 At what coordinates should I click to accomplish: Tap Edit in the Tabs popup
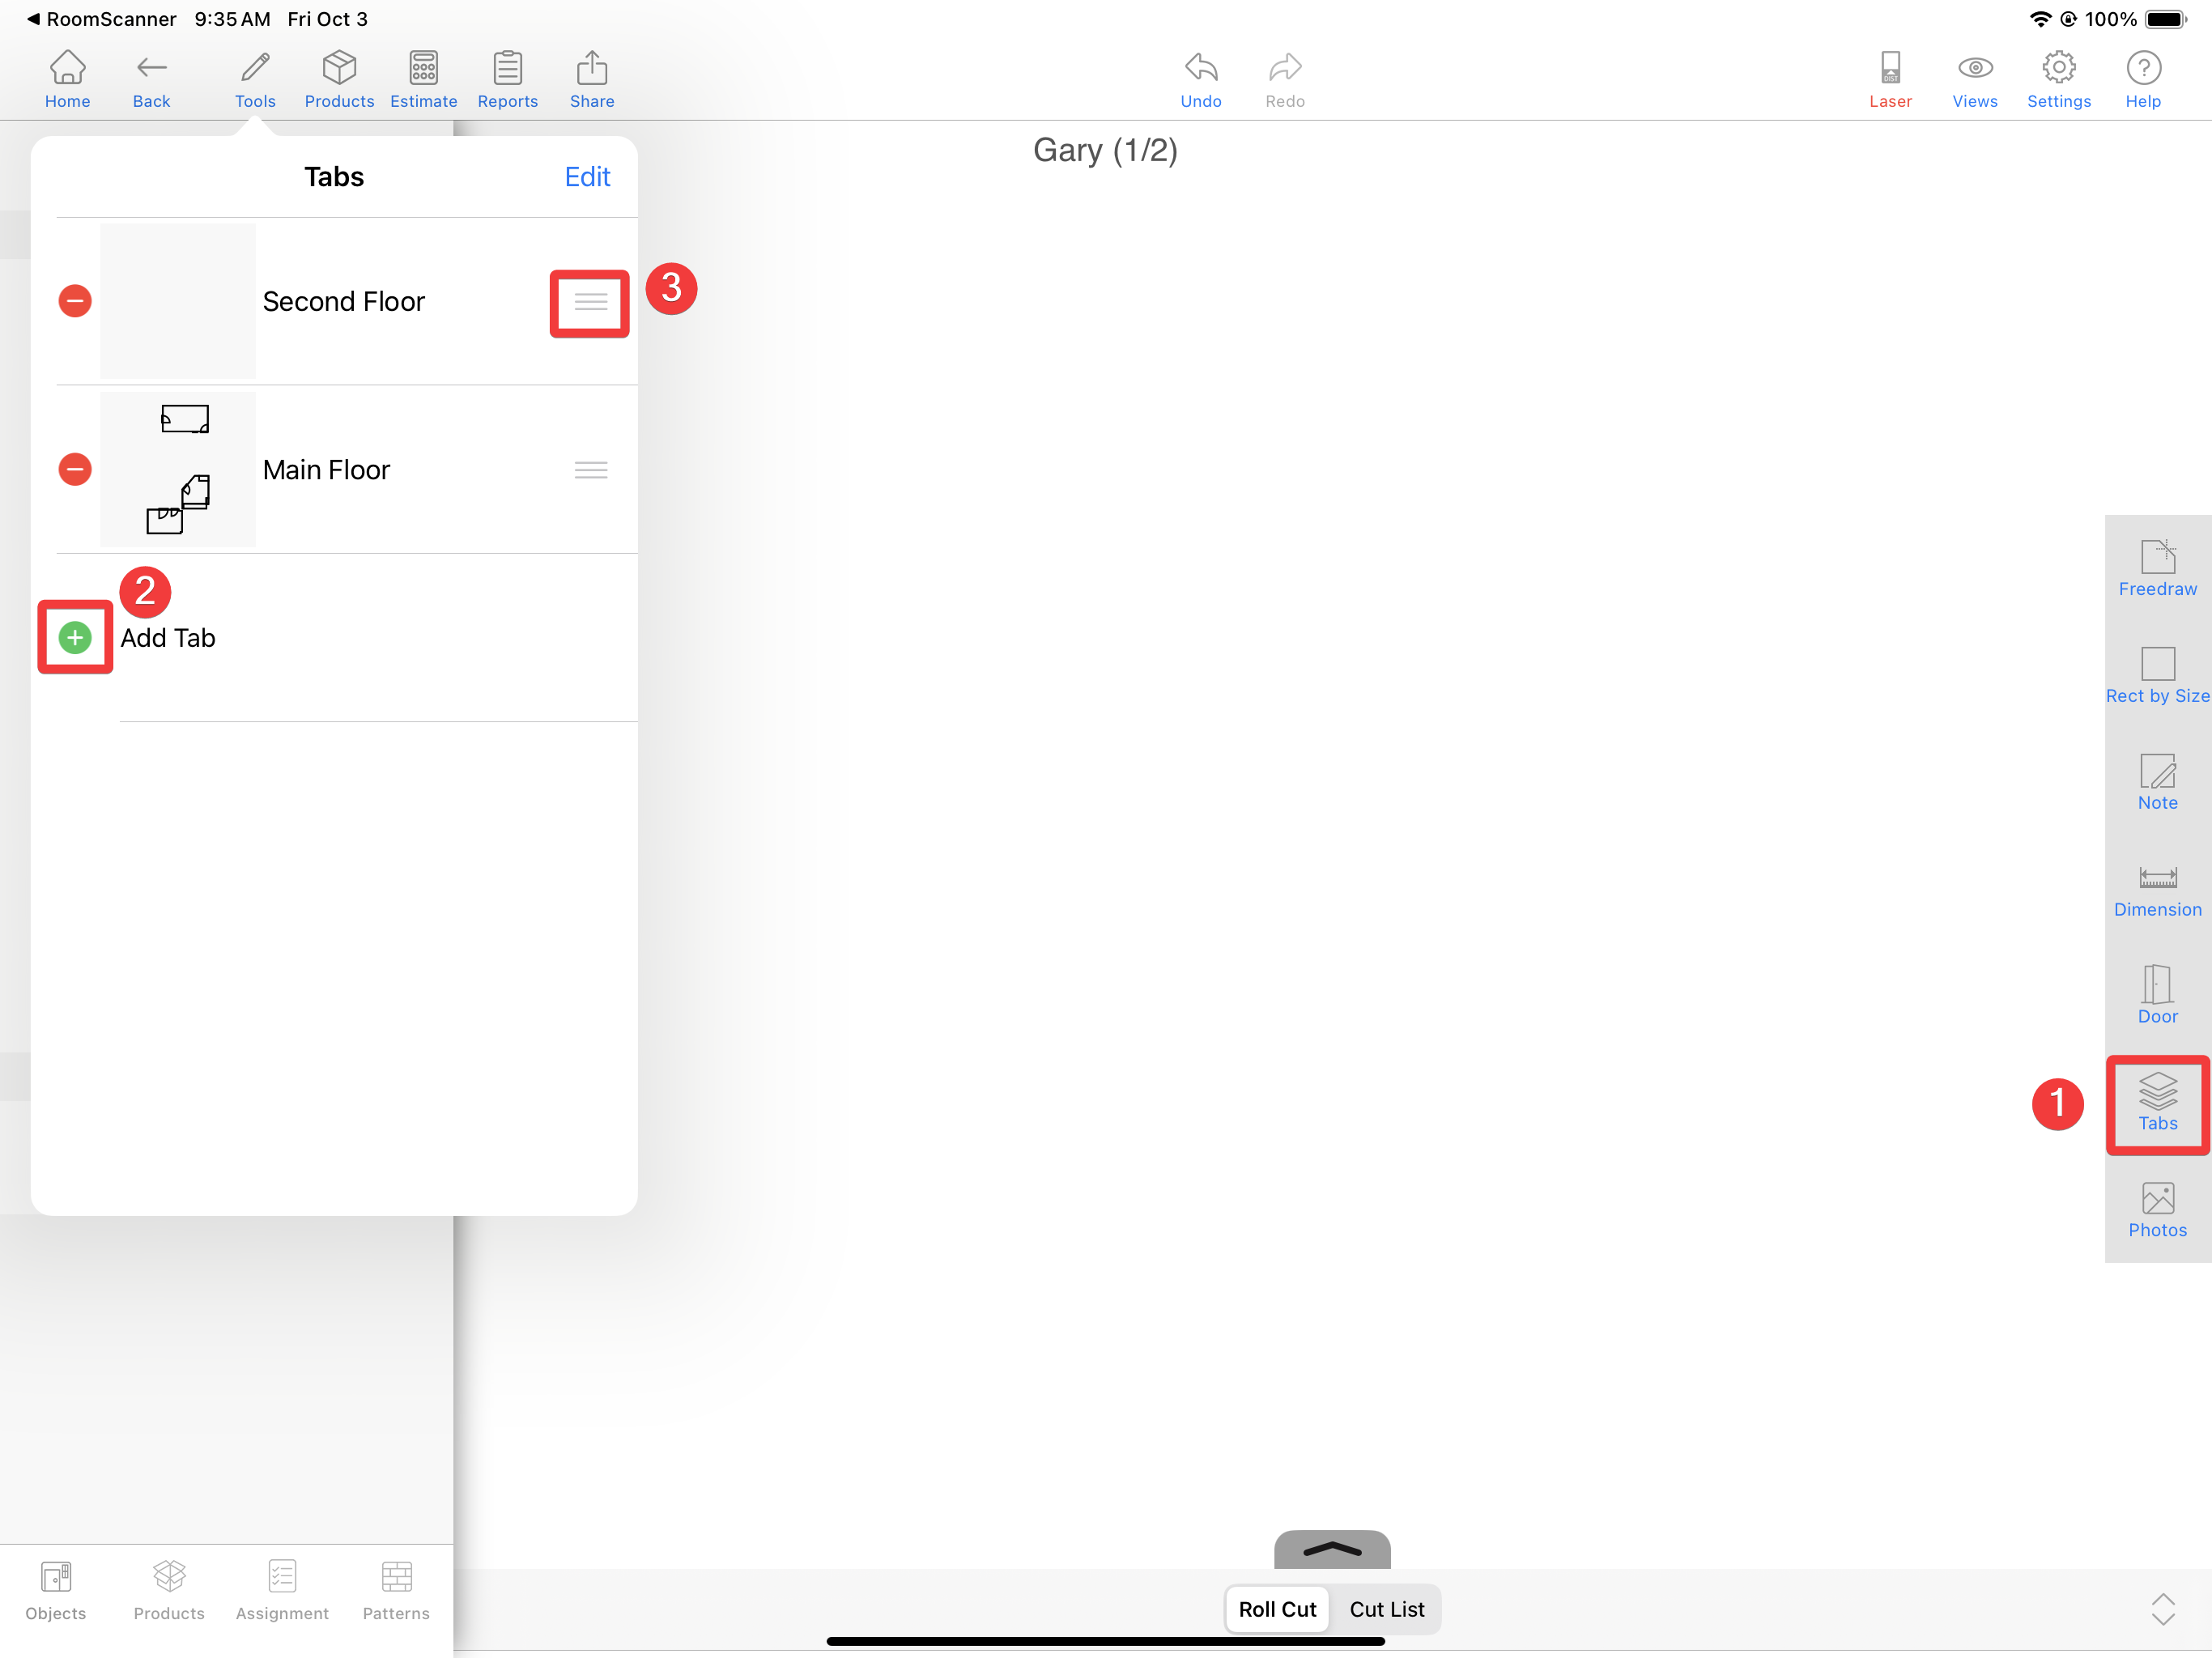587,177
